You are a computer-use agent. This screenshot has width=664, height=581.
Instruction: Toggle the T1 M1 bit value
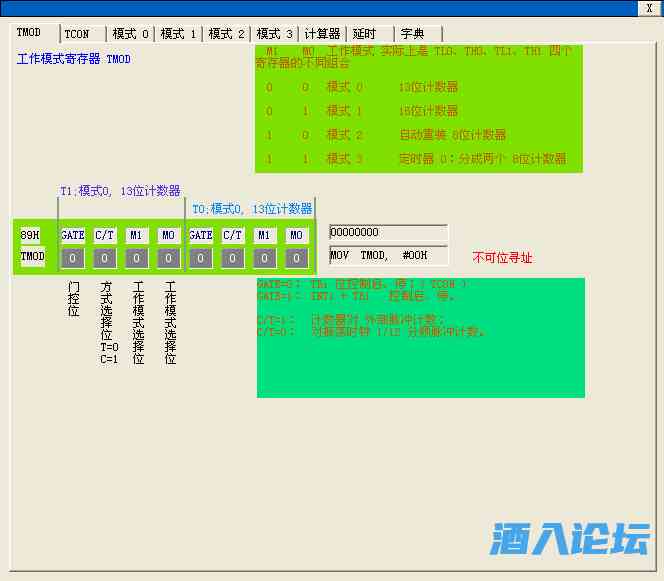[136, 258]
